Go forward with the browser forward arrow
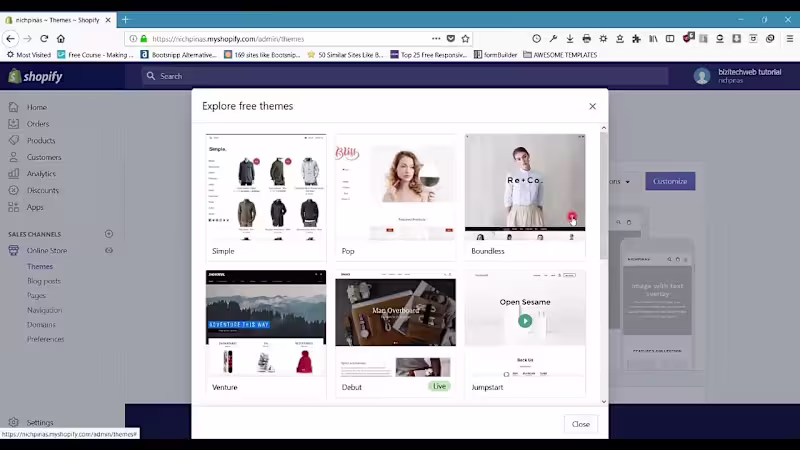 pos(28,39)
